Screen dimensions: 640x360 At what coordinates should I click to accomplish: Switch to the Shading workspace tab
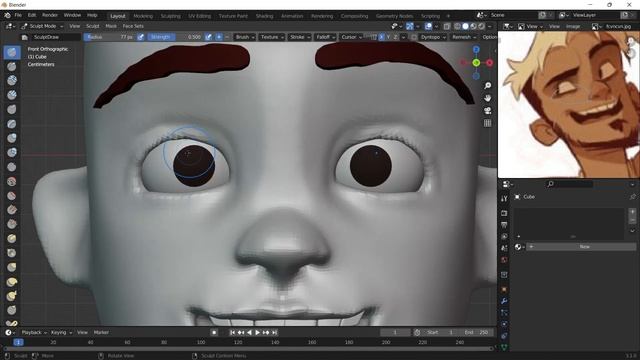click(264, 16)
